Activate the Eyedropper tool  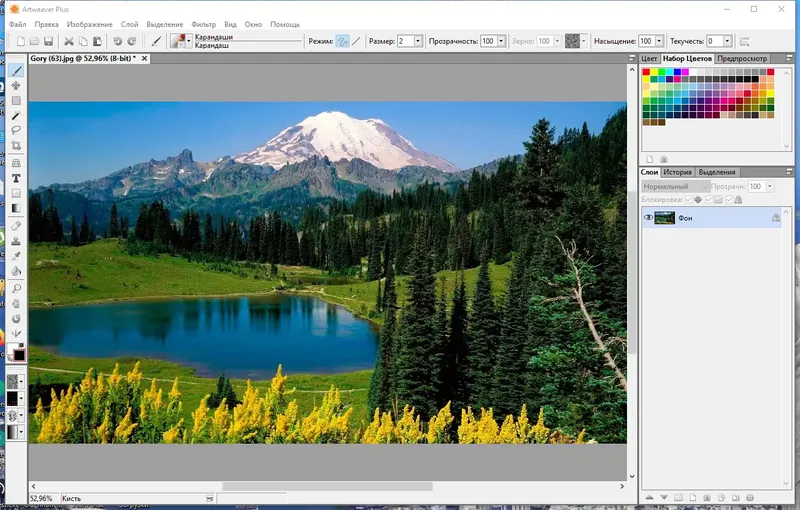coord(16,256)
